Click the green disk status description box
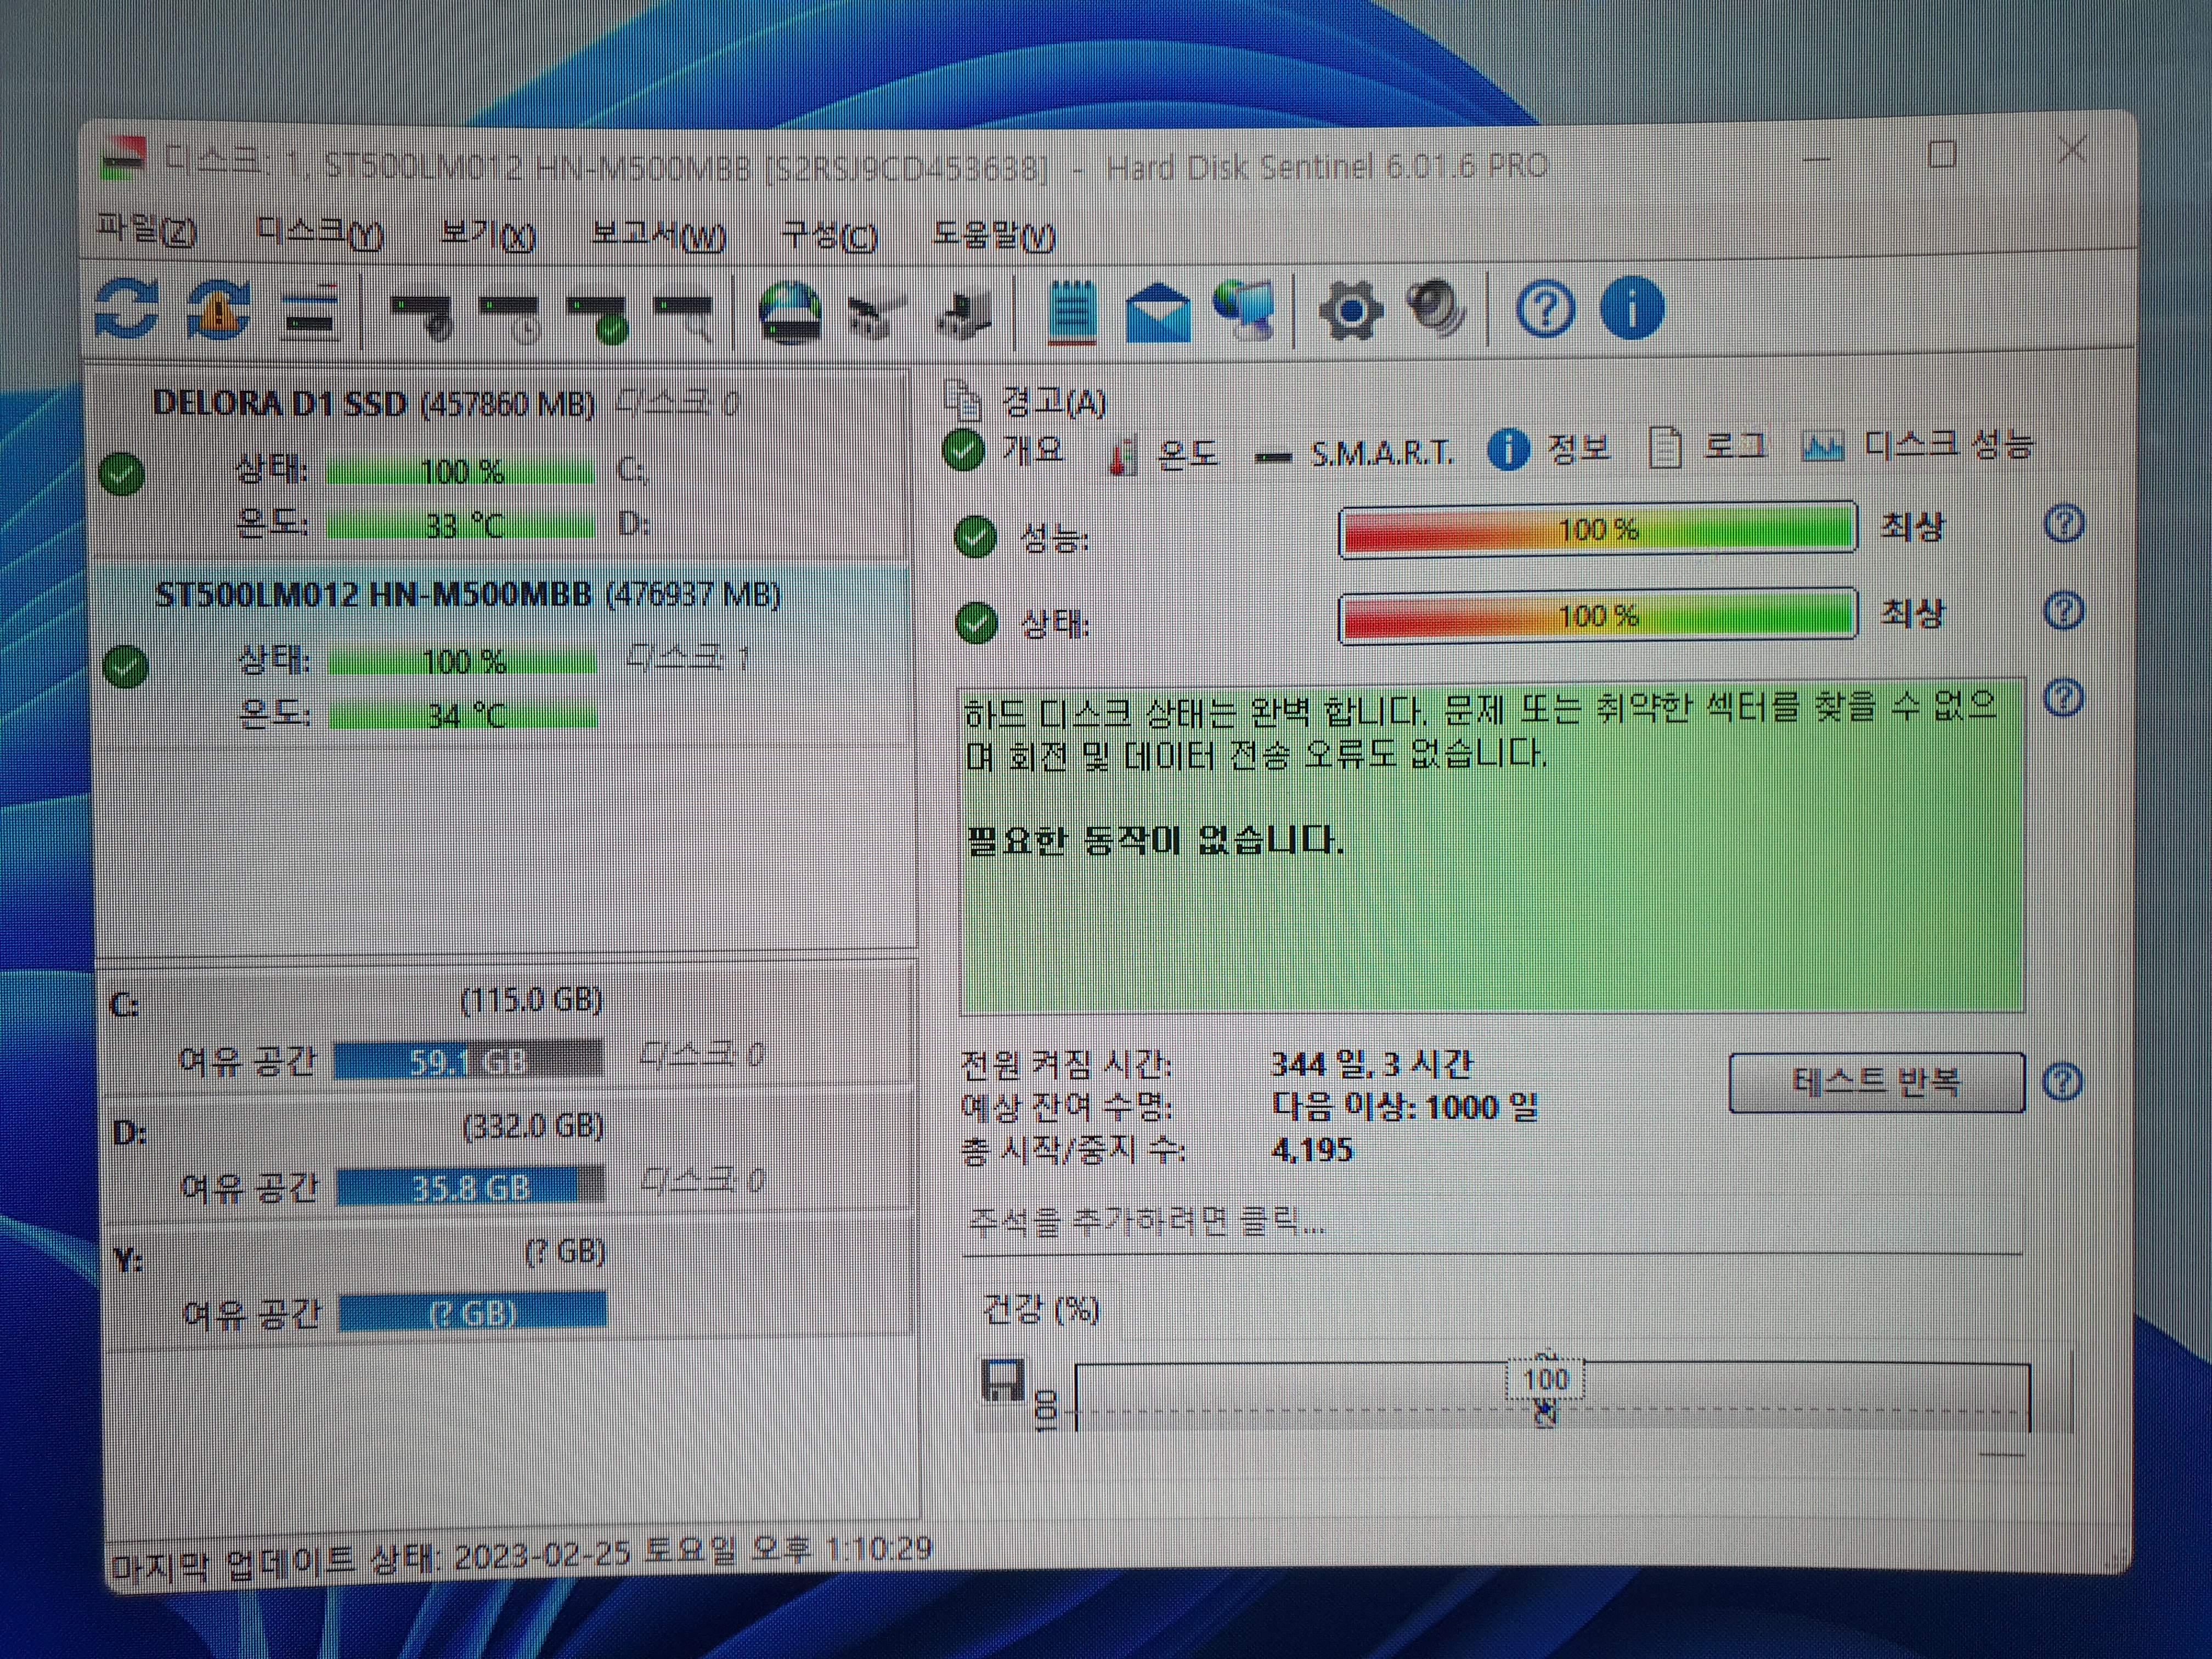2212x1659 pixels. tap(1491, 847)
